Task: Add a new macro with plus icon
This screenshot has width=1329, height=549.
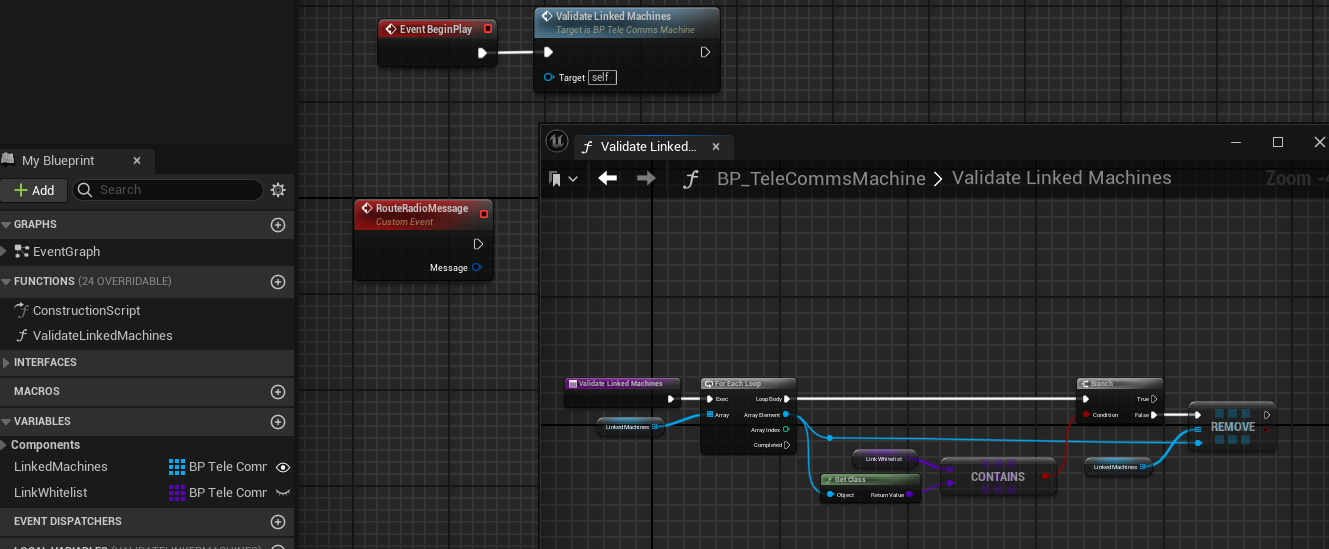Action: coord(278,392)
